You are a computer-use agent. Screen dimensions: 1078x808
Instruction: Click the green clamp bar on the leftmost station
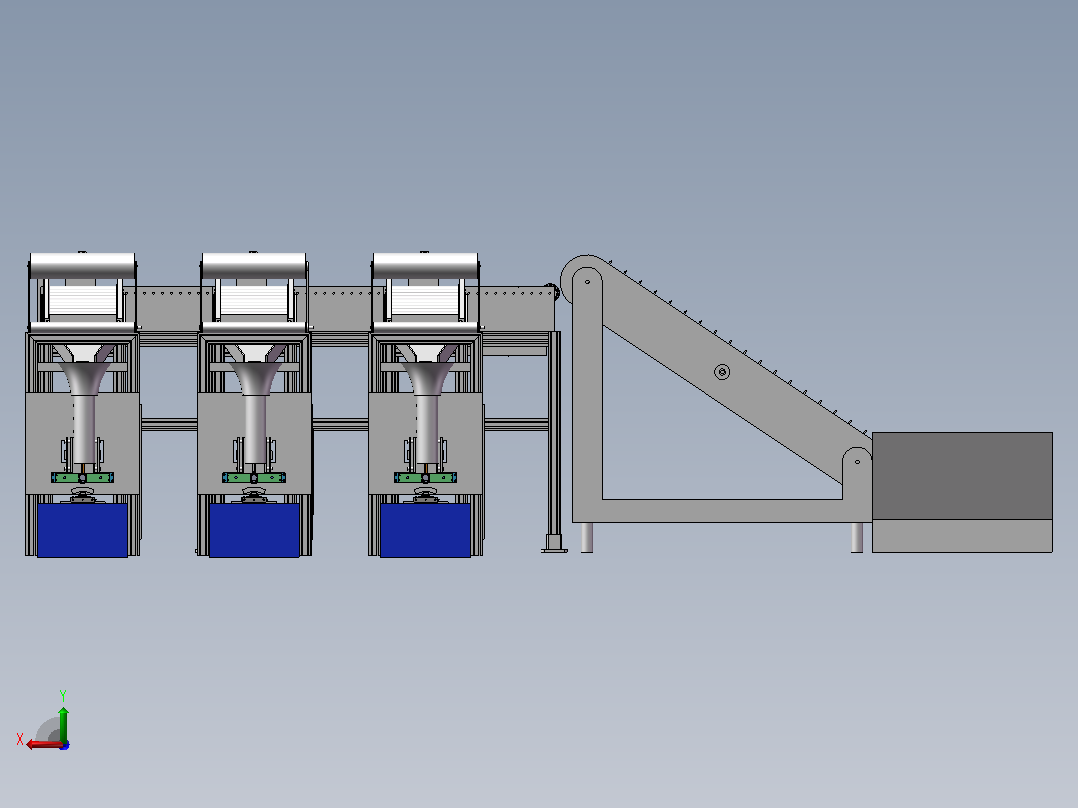82,477
